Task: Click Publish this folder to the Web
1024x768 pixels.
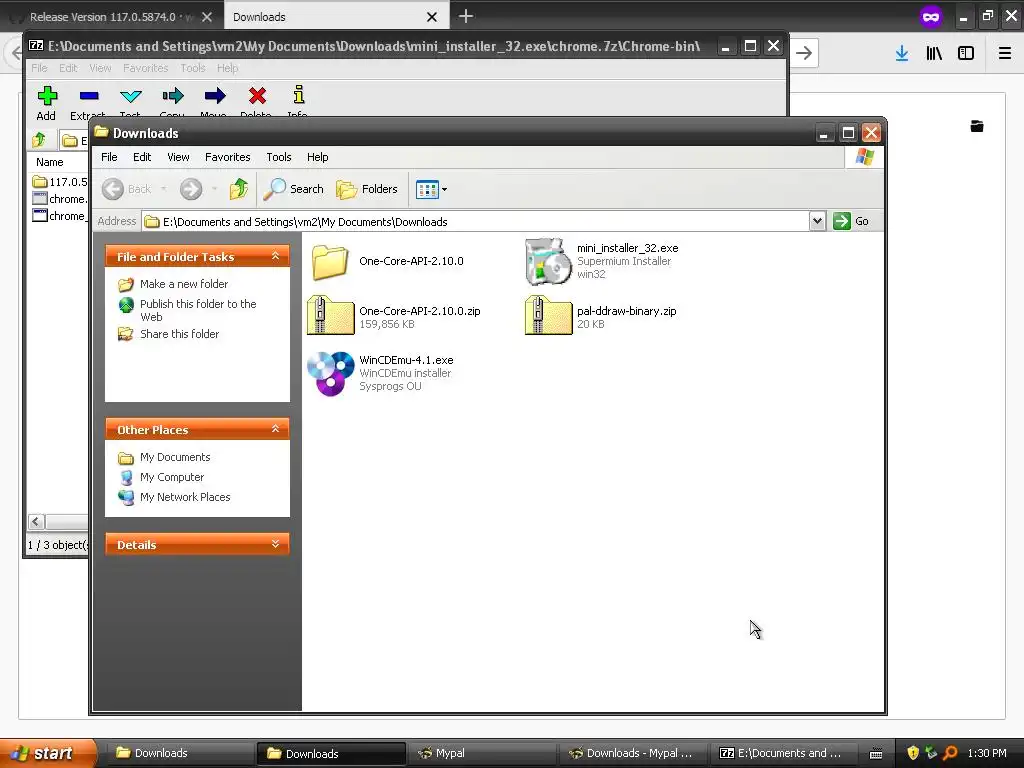Action: point(198,310)
